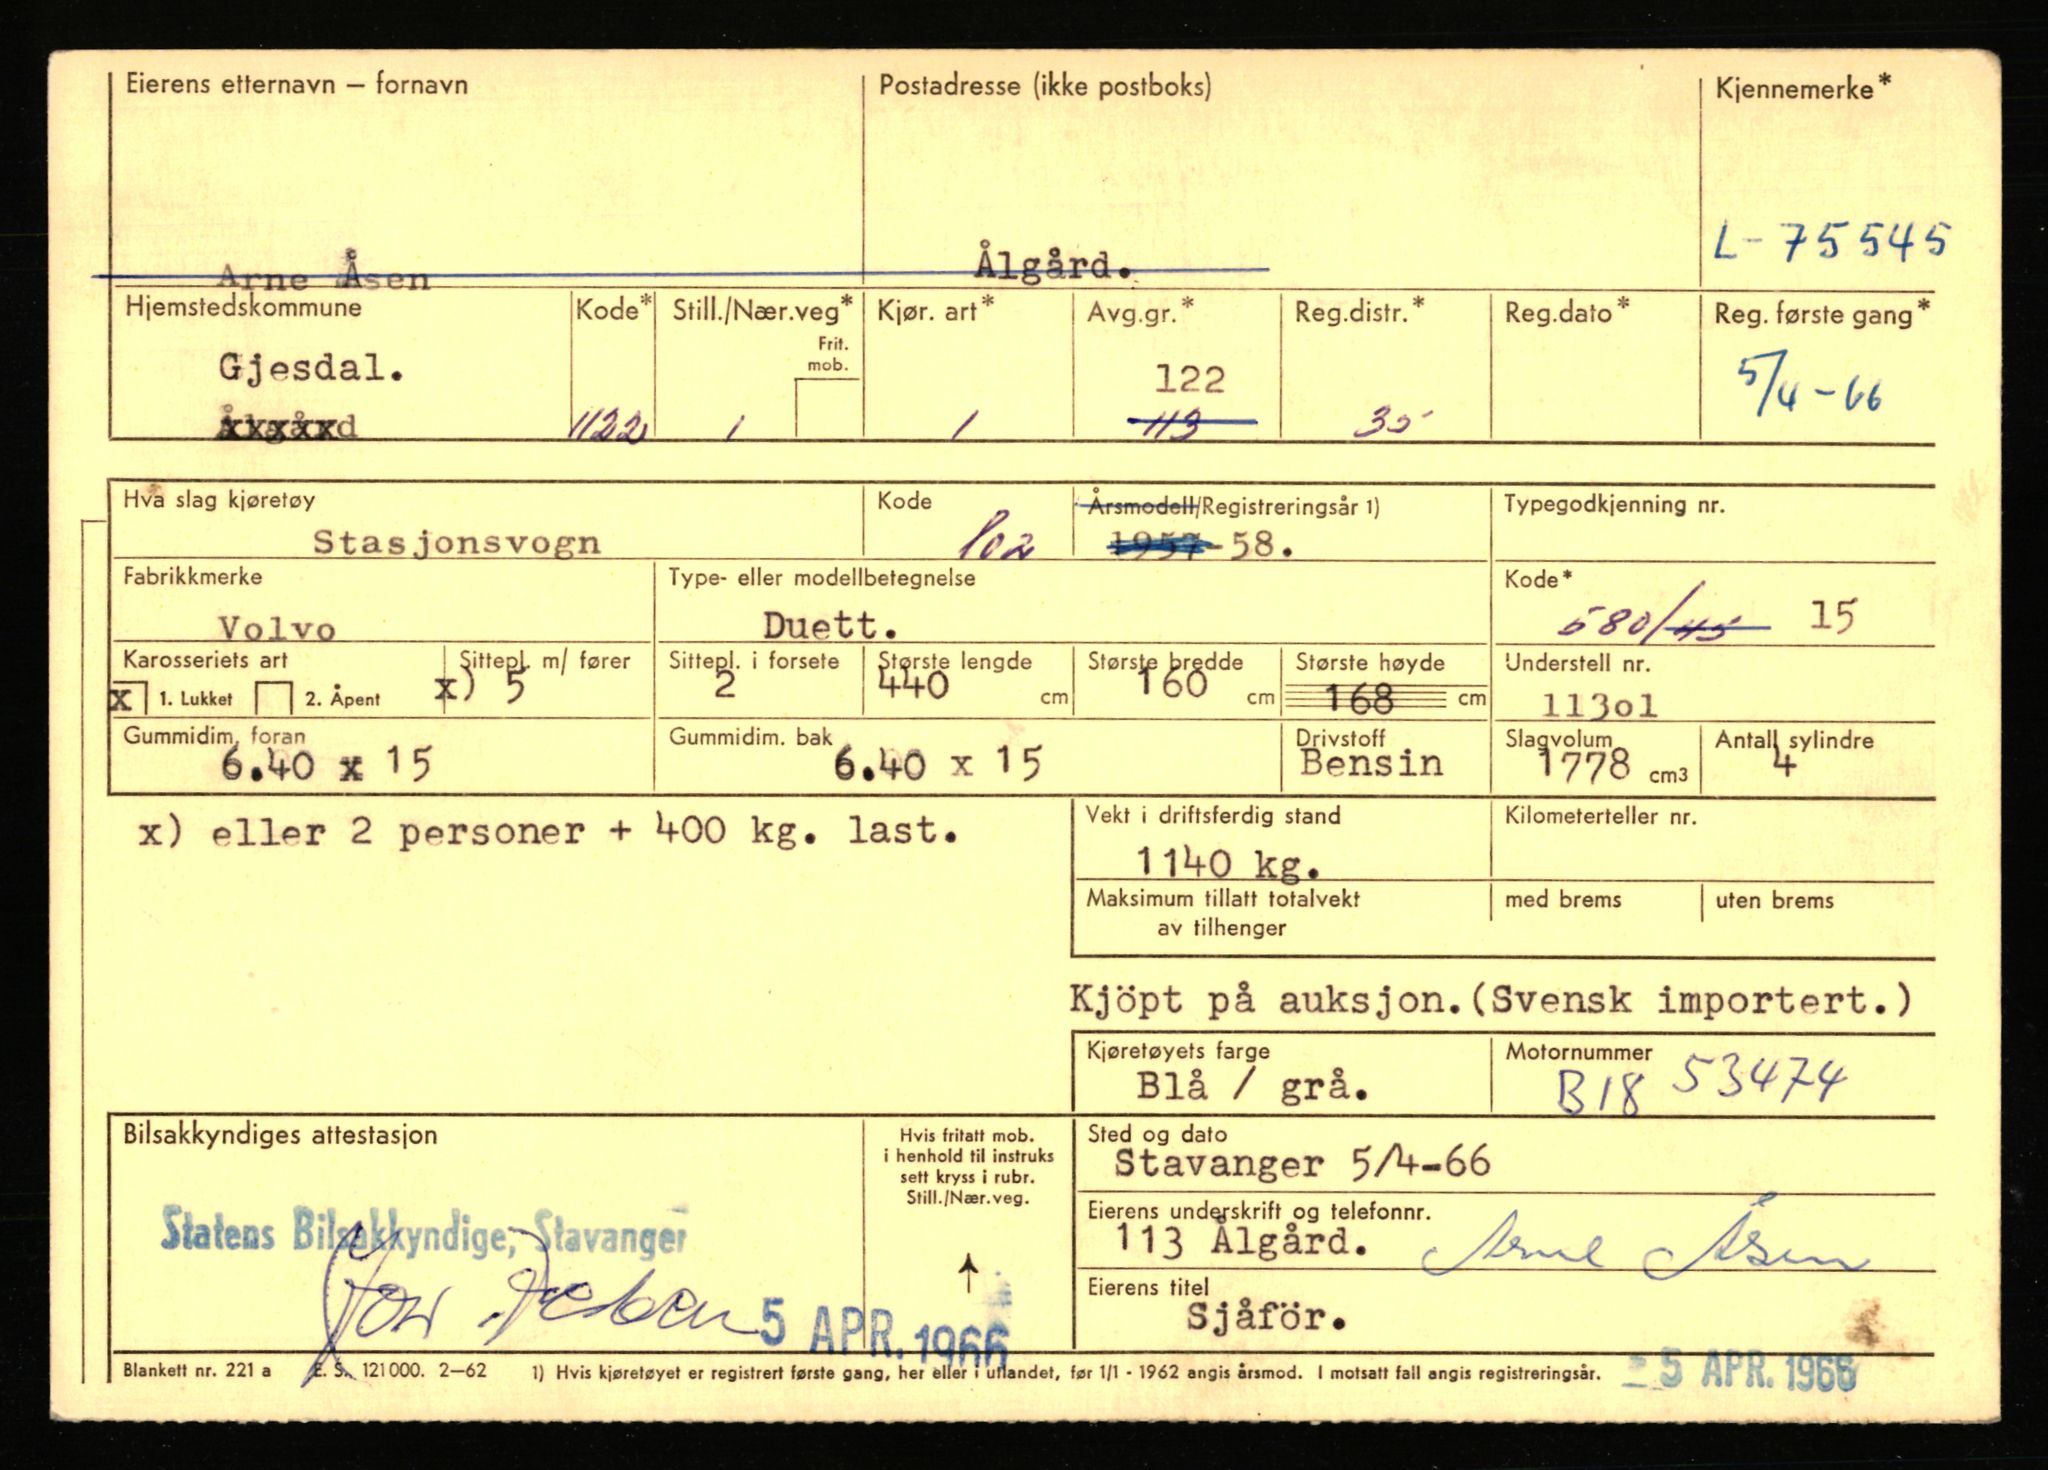Click the Avg.gr. value '122'
Image resolution: width=2048 pixels, height=1470 pixels.
(1190, 379)
